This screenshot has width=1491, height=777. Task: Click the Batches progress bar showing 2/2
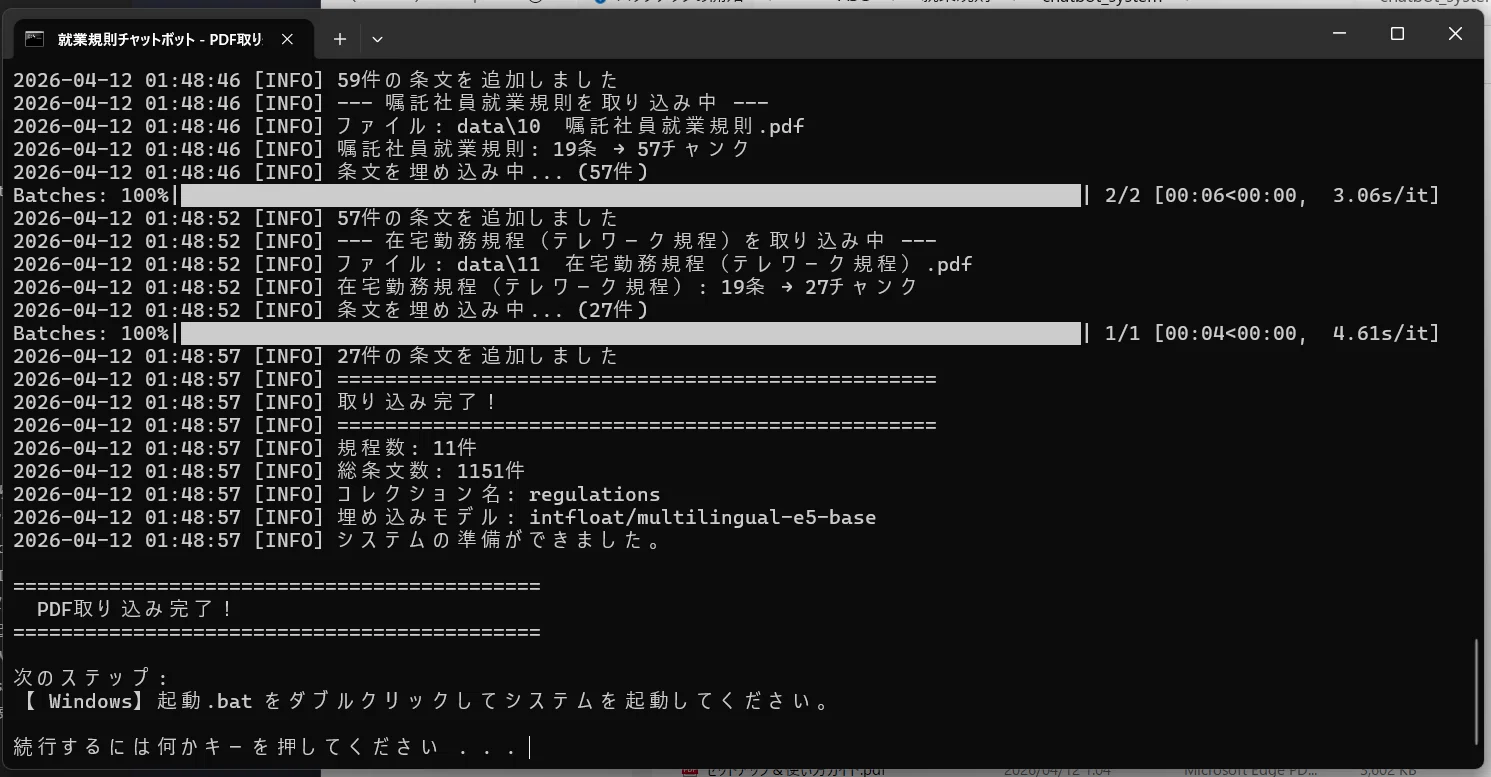[631, 195]
